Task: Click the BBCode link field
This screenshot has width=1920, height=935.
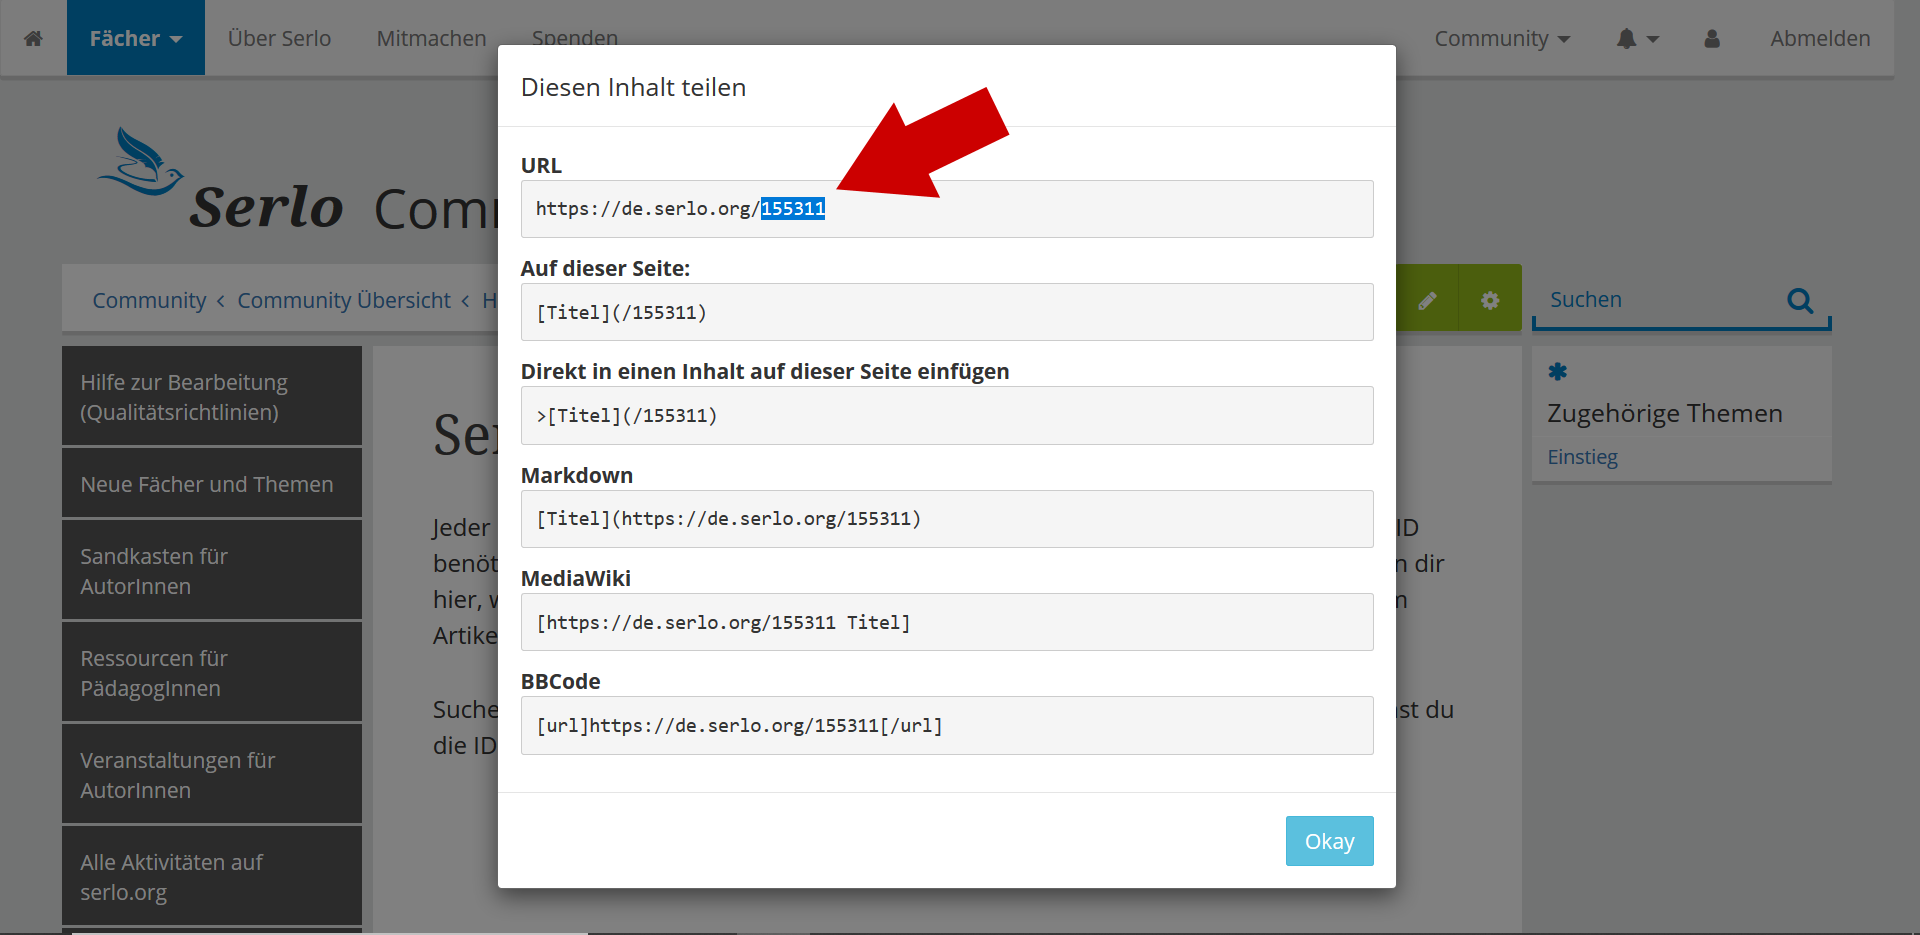Action: pos(947,725)
